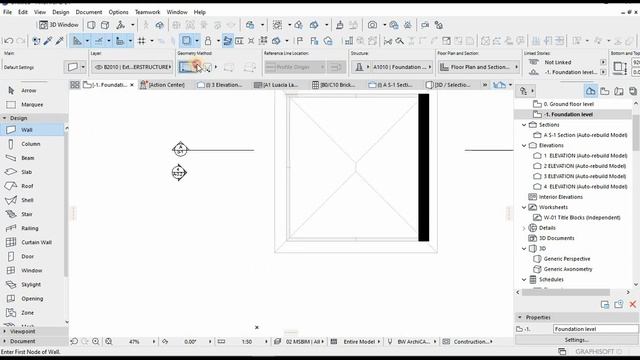640x360 pixels.
Task: Open the Teamwork menu
Action: [147, 12]
